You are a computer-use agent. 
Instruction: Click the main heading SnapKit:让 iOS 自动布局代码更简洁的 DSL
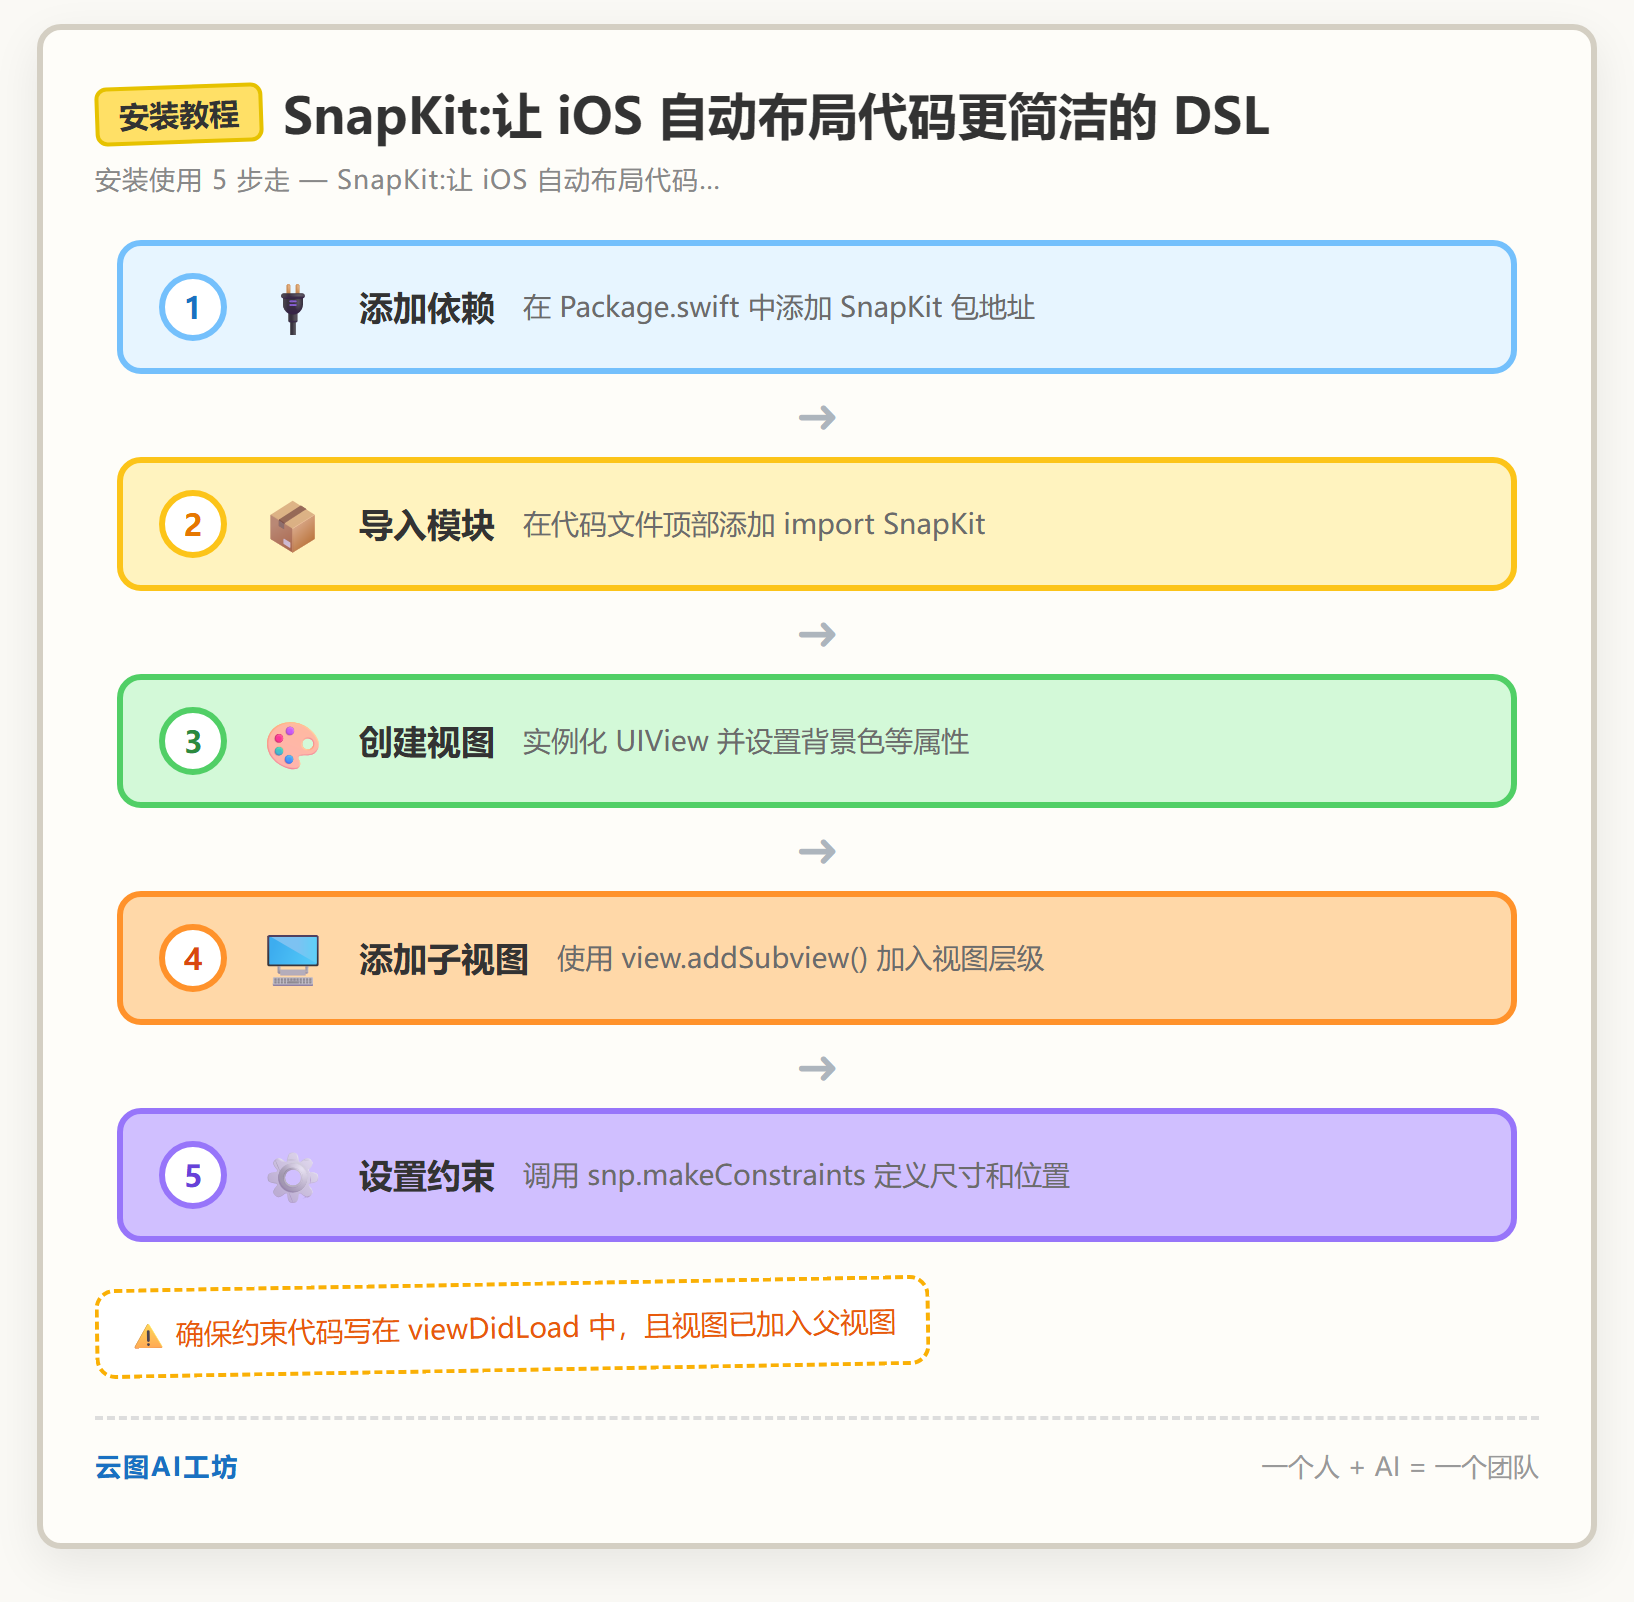(776, 116)
